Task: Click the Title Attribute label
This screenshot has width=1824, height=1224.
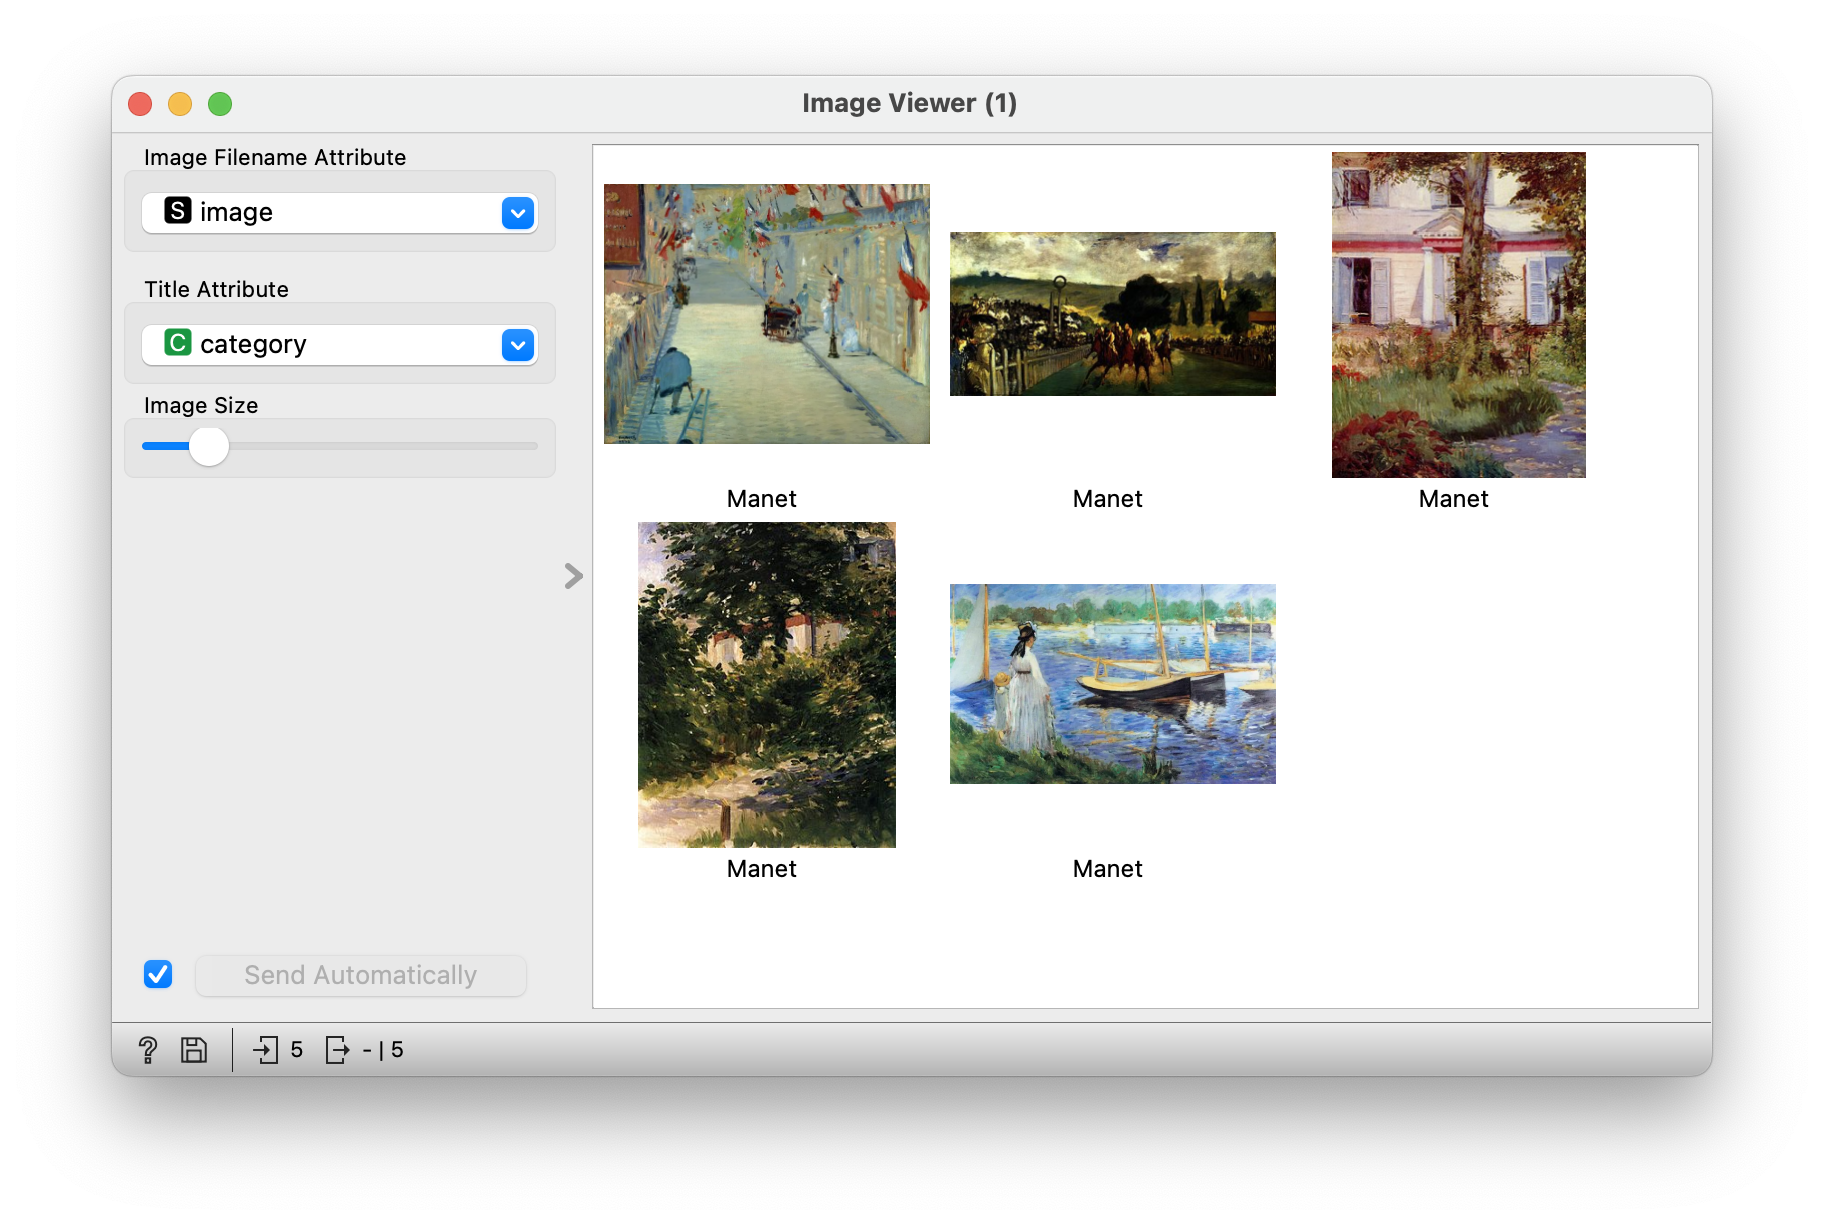Action: tap(216, 289)
